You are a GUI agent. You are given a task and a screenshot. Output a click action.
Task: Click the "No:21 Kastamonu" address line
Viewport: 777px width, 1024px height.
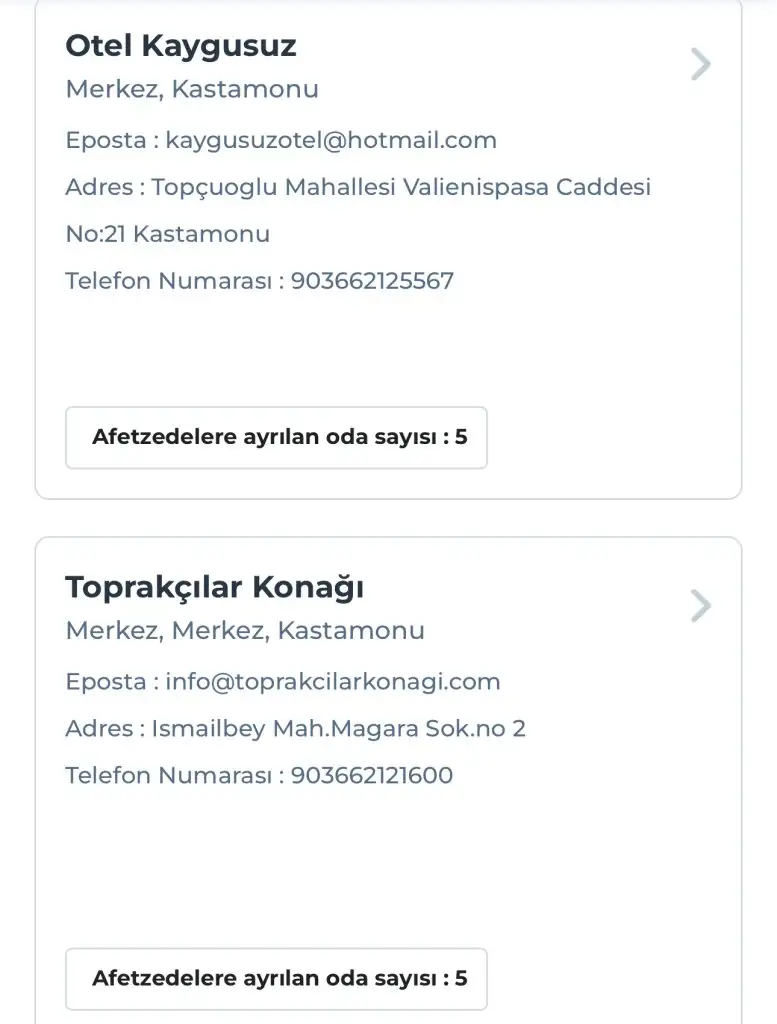(x=167, y=234)
